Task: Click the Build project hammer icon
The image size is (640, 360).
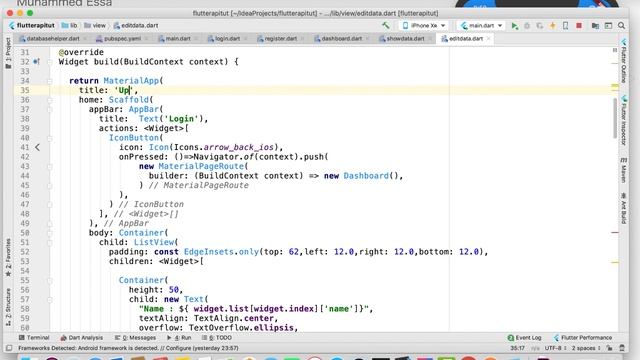Action: (385, 25)
